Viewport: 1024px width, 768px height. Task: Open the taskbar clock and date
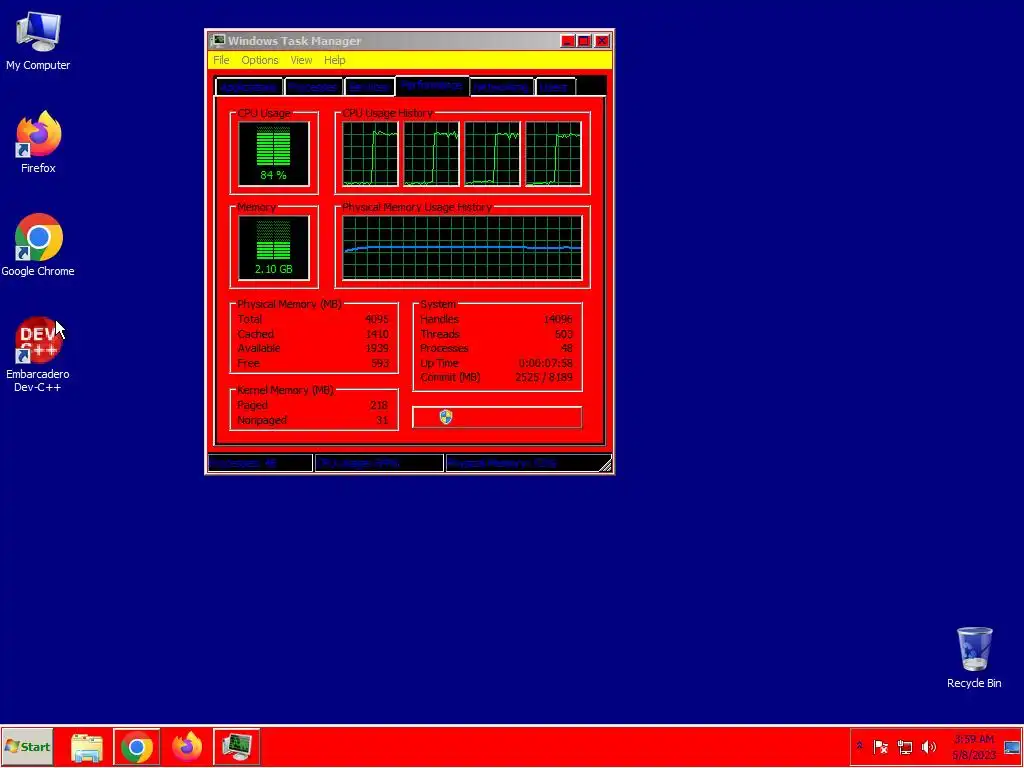(x=974, y=746)
